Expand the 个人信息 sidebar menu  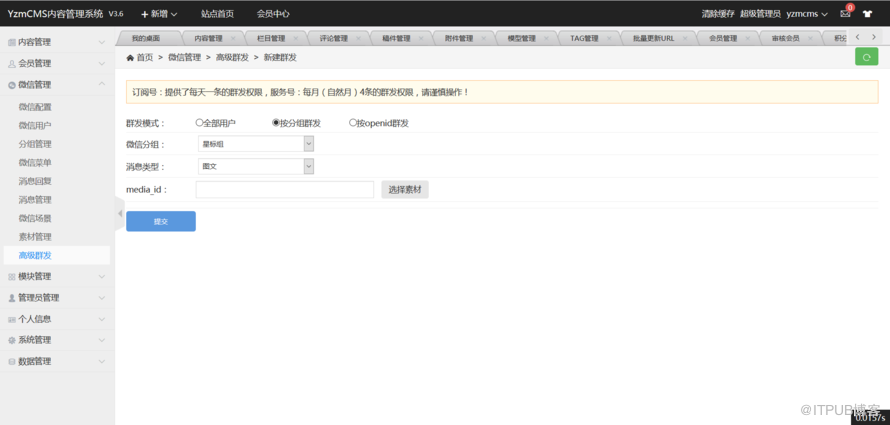click(x=55, y=319)
